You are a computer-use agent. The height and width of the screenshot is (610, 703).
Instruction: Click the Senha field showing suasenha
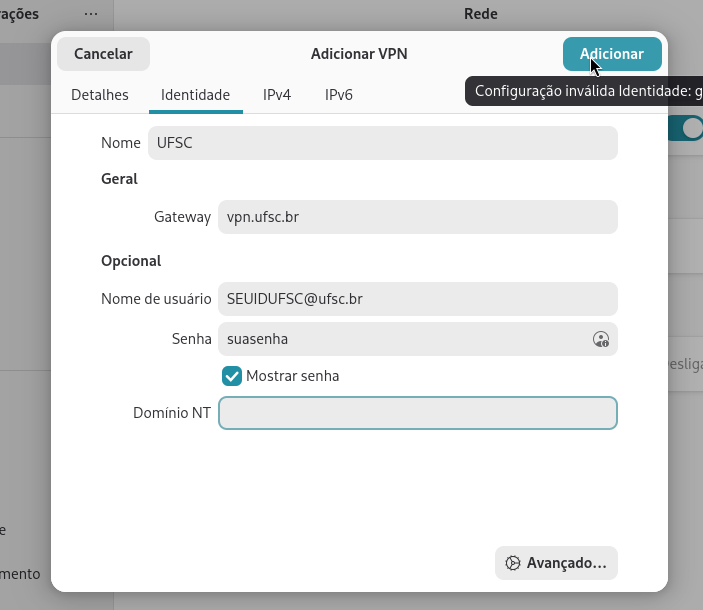pyautogui.click(x=400, y=339)
